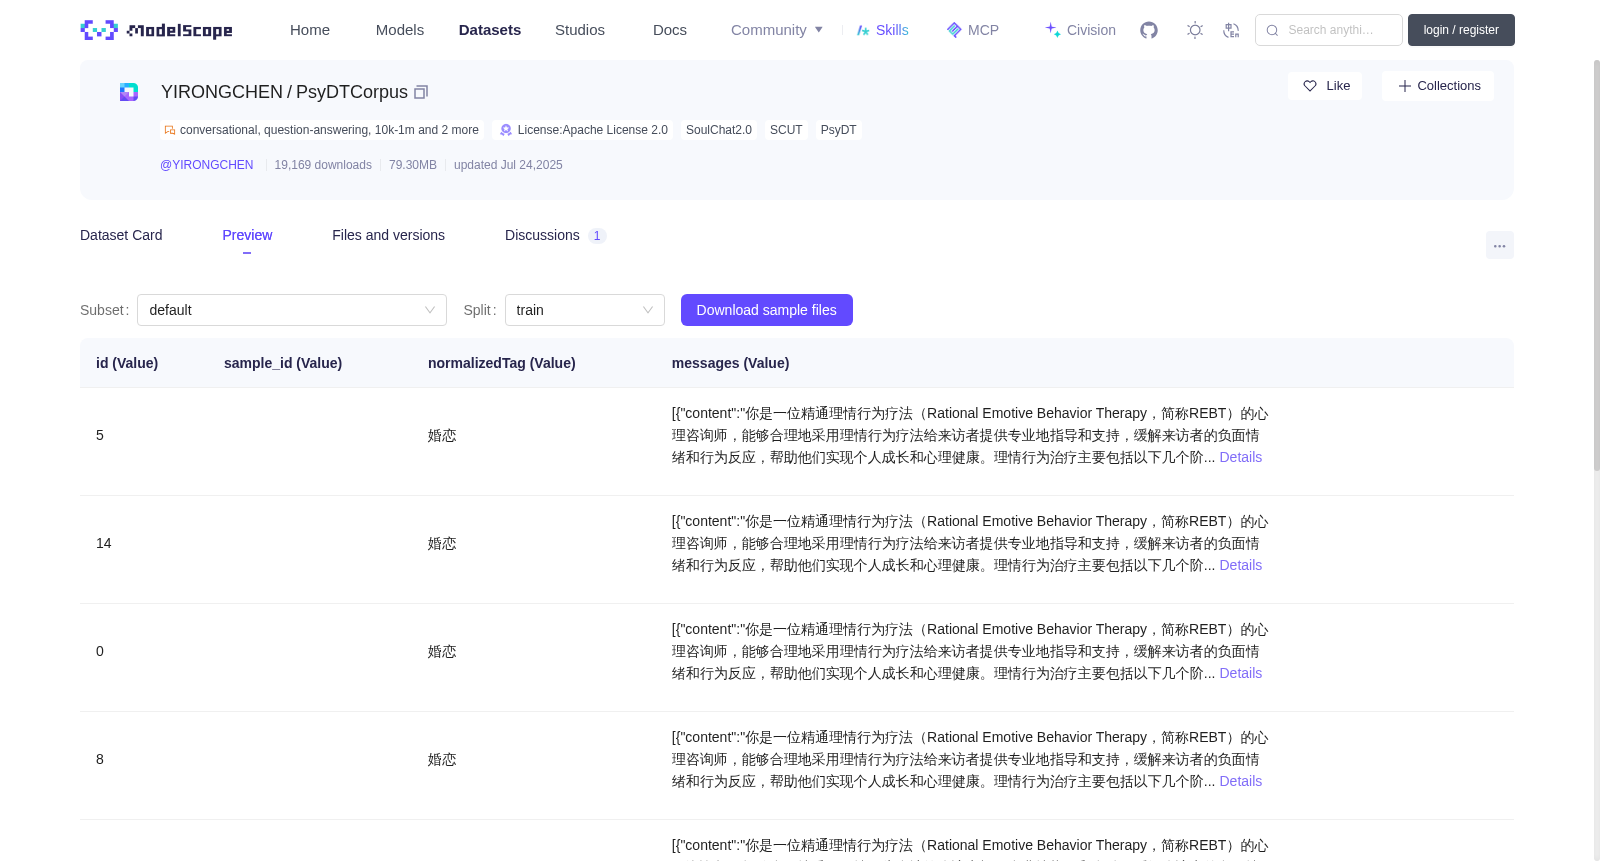Image resolution: width=1600 pixels, height=861 pixels.
Task: Click the ModelScope logo
Action: [157, 30]
